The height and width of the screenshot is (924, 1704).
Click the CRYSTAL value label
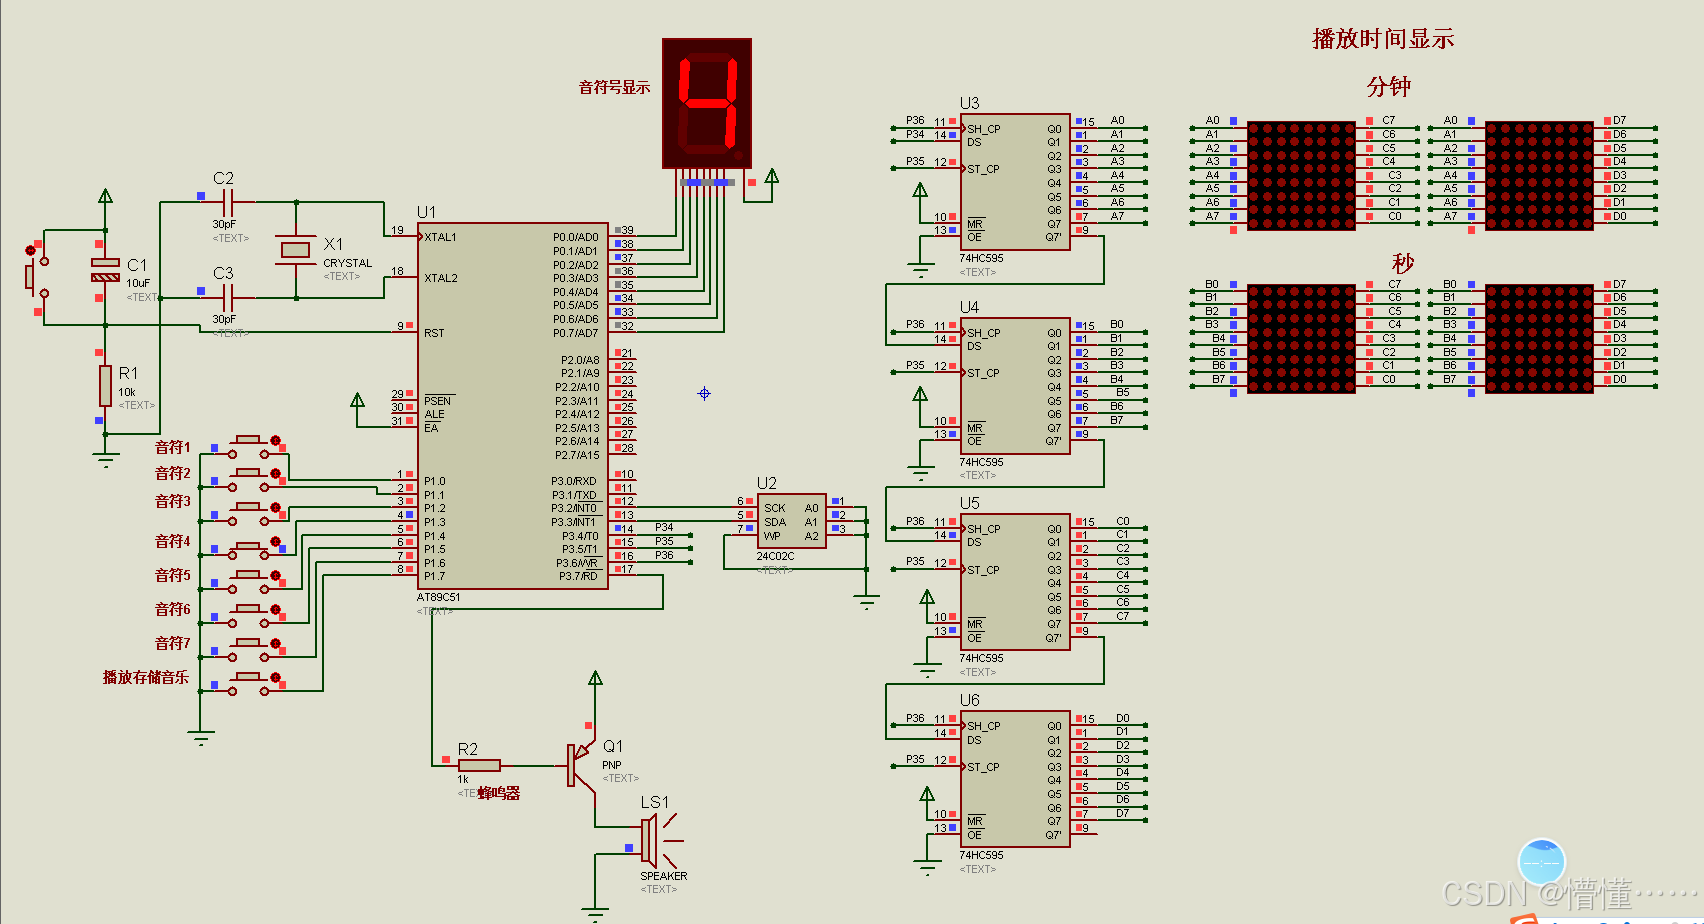pos(347,263)
